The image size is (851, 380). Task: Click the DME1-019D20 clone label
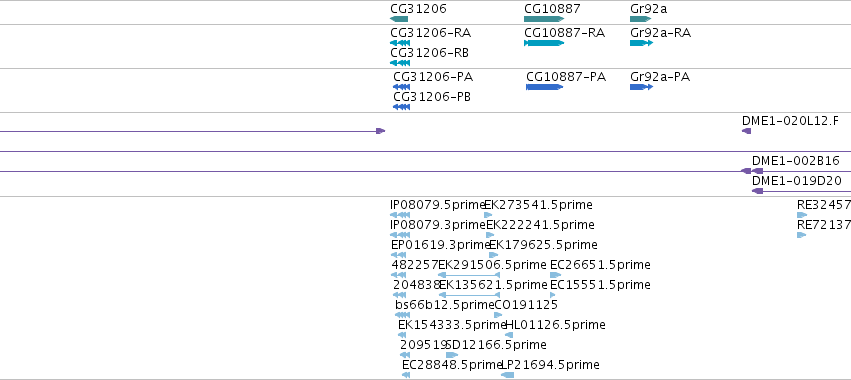pyautogui.click(x=797, y=181)
